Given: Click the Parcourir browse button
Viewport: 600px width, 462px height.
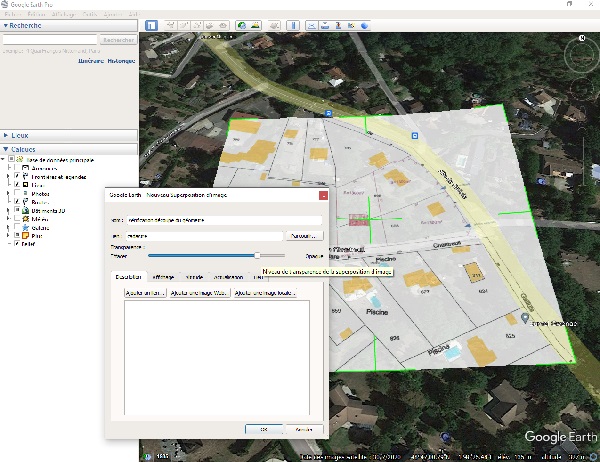Looking at the screenshot, I should point(305,236).
